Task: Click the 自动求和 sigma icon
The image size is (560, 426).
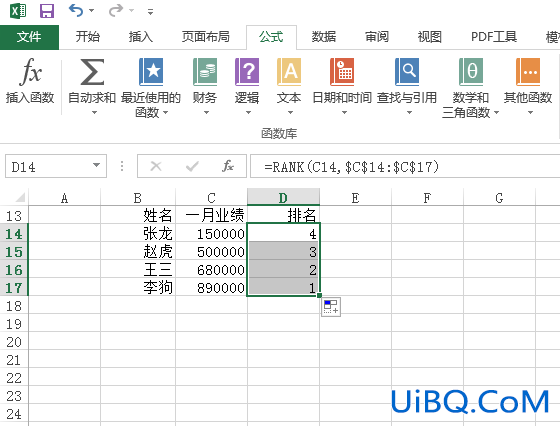Action: pos(92,72)
